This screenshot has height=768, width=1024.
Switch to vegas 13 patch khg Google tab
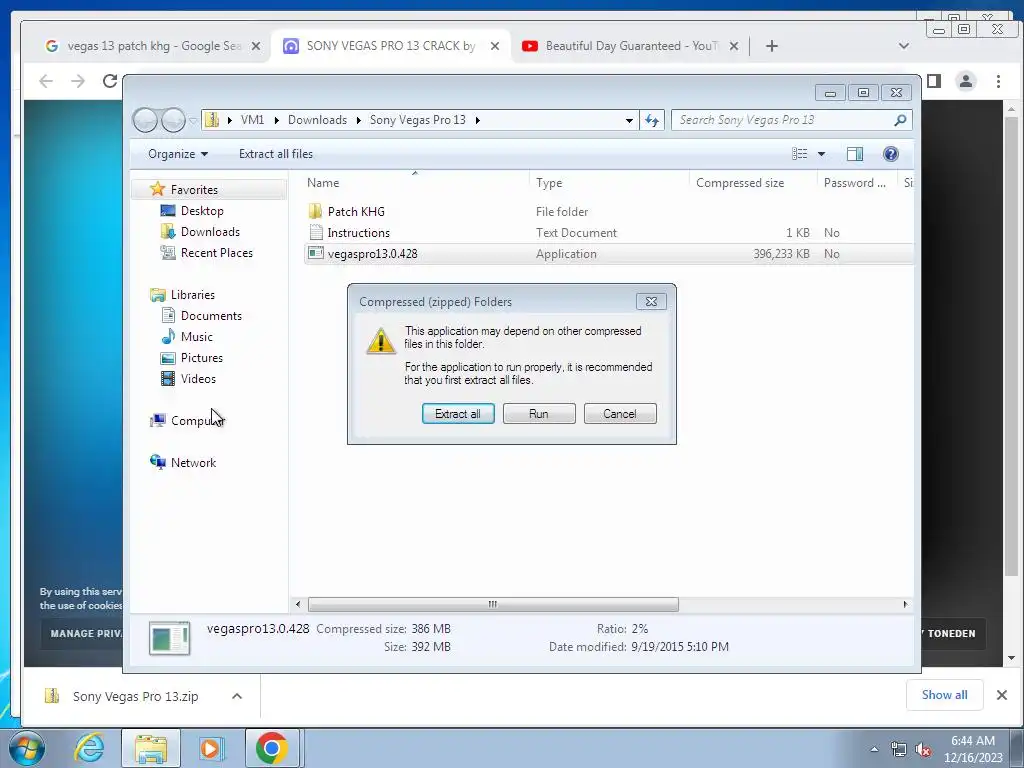[x=153, y=46]
